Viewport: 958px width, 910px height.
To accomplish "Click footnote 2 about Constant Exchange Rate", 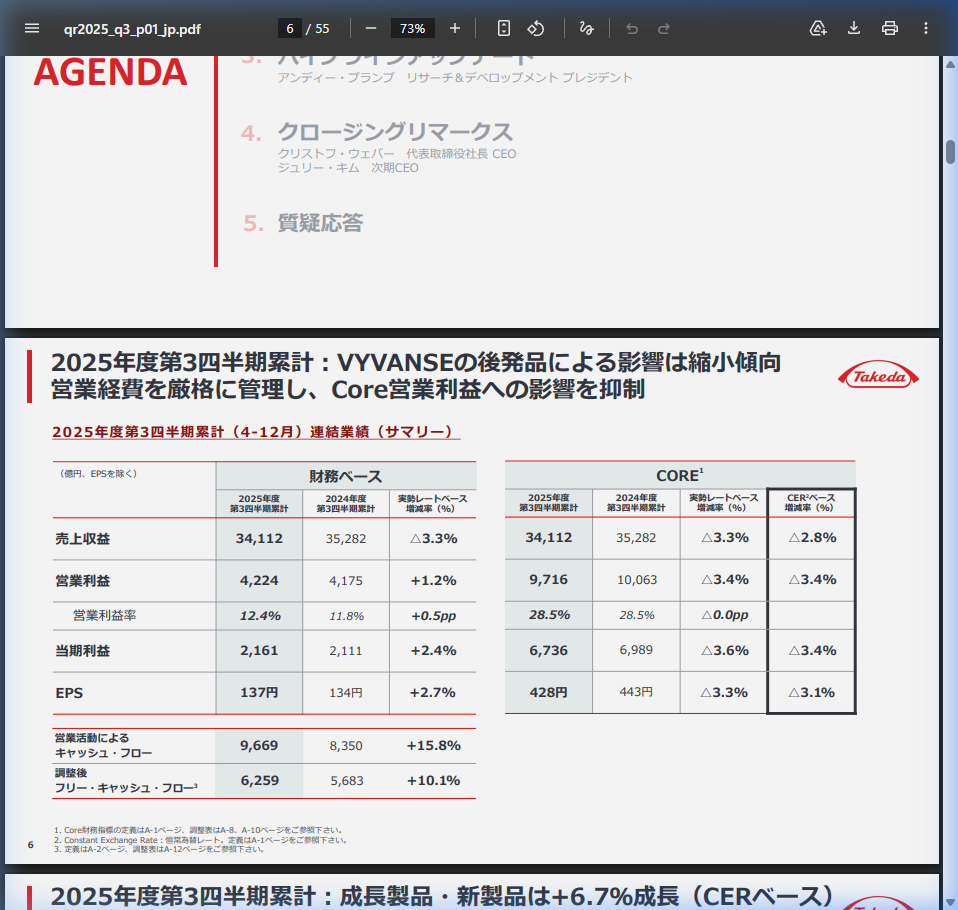I will [200, 840].
